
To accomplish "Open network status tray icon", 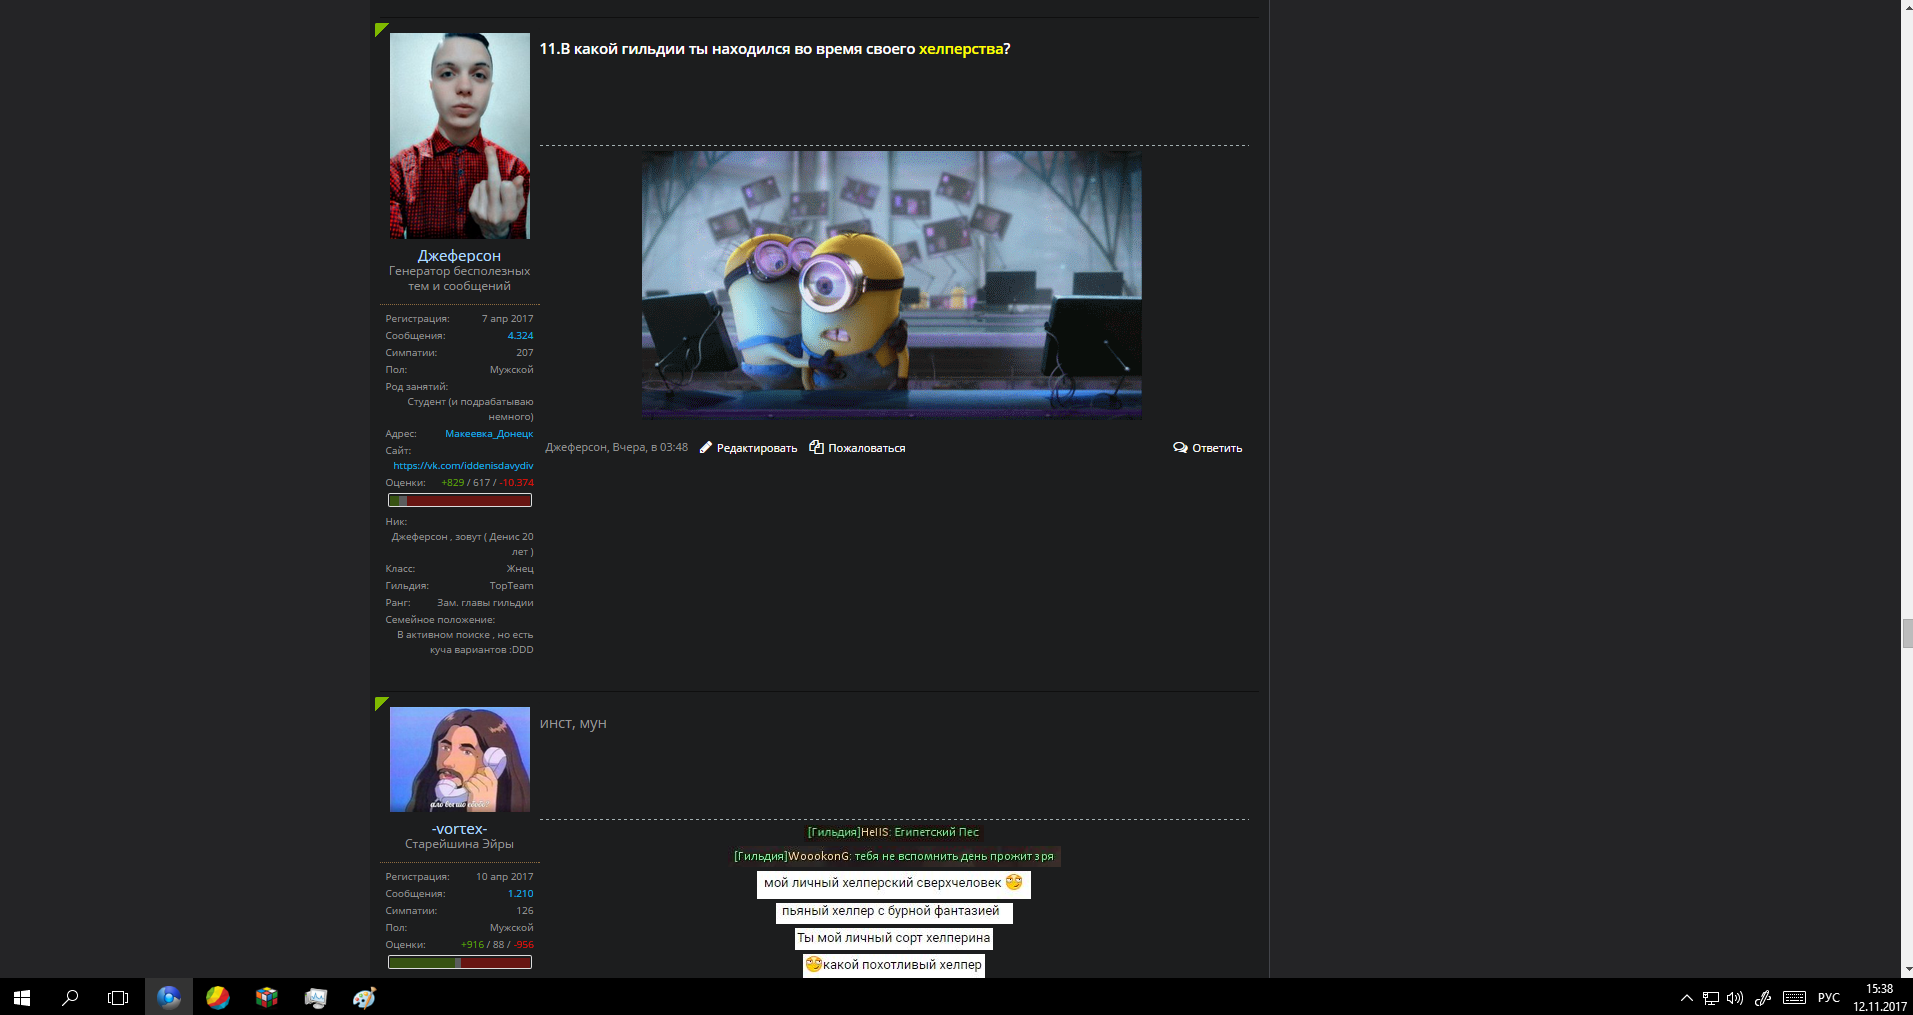I will [x=1711, y=998].
